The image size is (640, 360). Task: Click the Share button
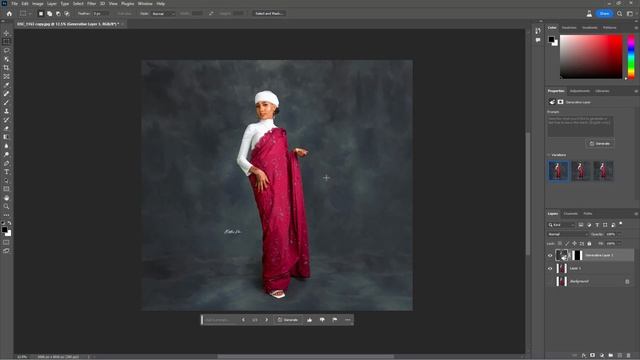(x=604, y=13)
